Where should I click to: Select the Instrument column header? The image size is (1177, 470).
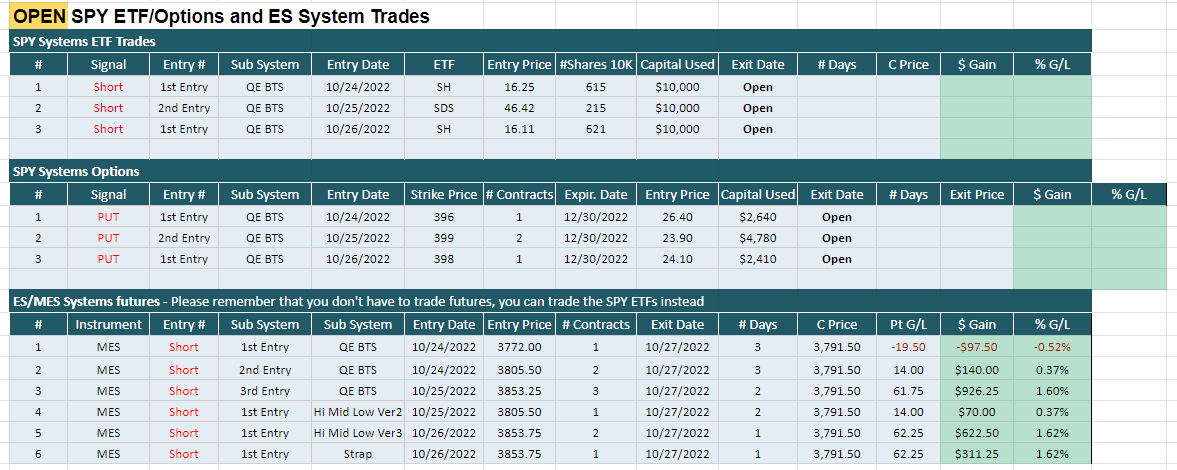click(x=108, y=325)
